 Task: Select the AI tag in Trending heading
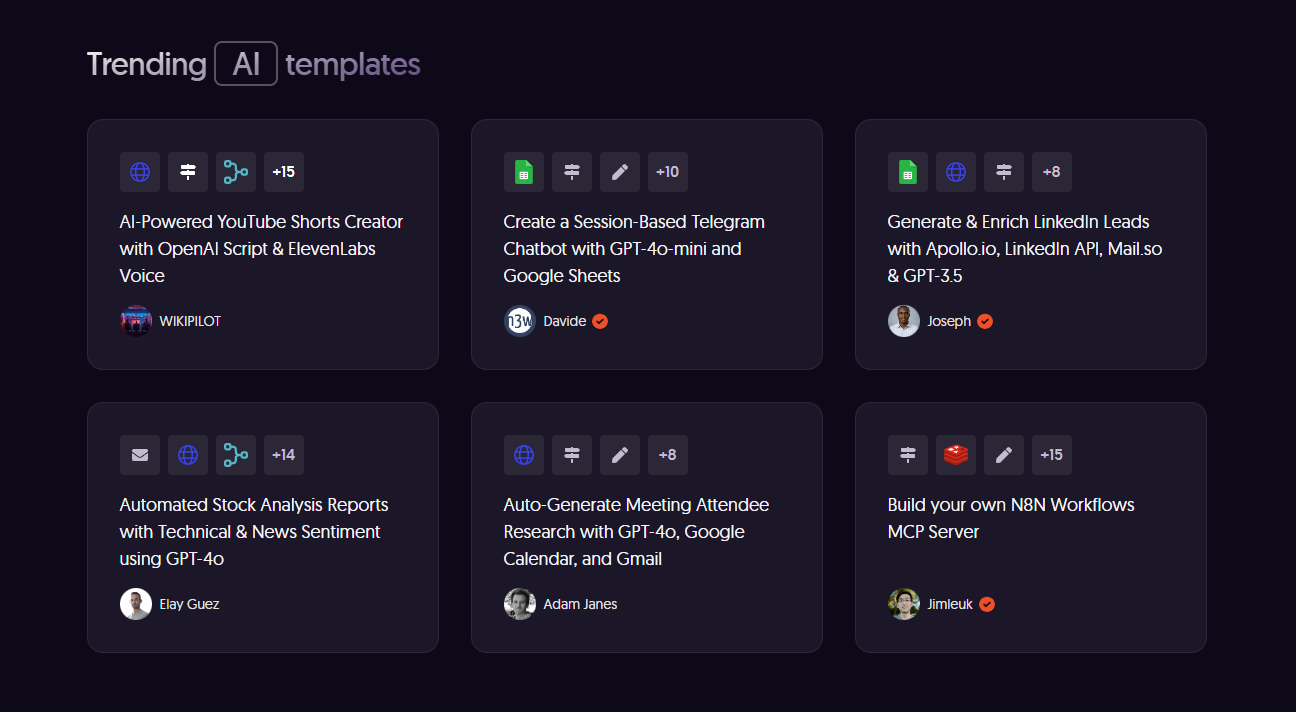click(246, 63)
